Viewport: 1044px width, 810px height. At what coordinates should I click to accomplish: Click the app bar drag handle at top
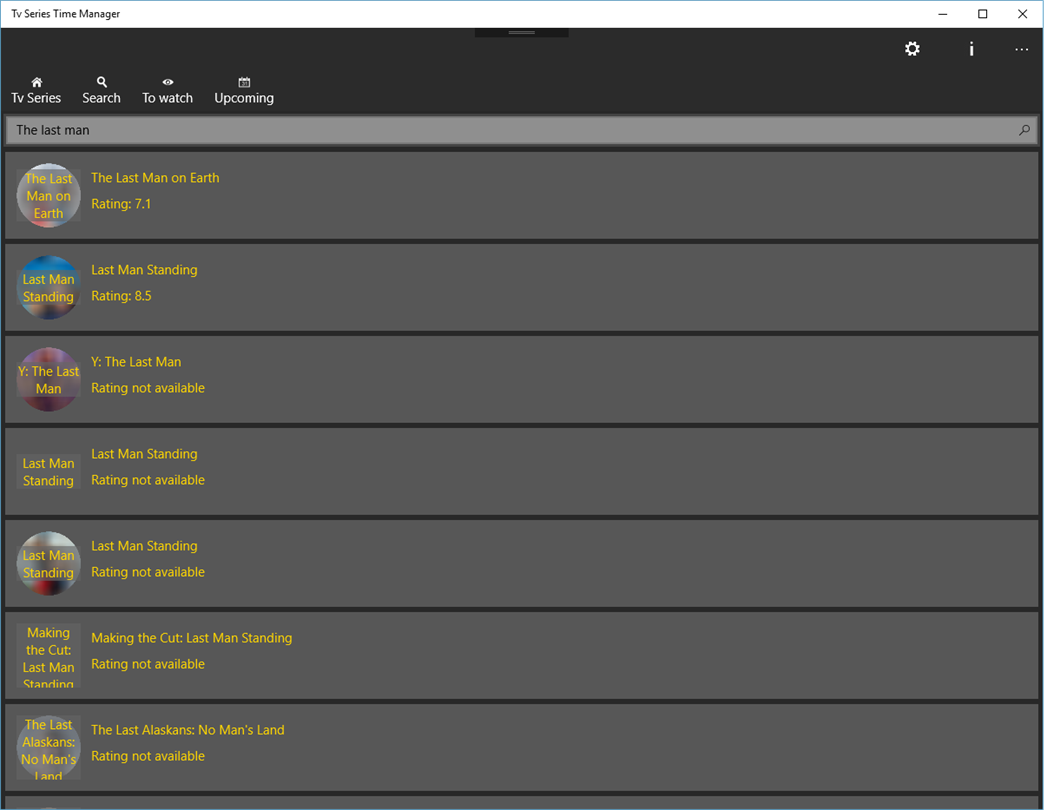(521, 33)
